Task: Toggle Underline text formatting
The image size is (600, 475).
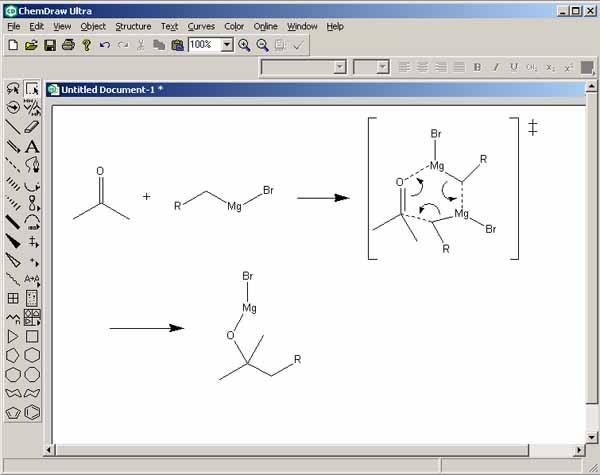Action: (514, 67)
